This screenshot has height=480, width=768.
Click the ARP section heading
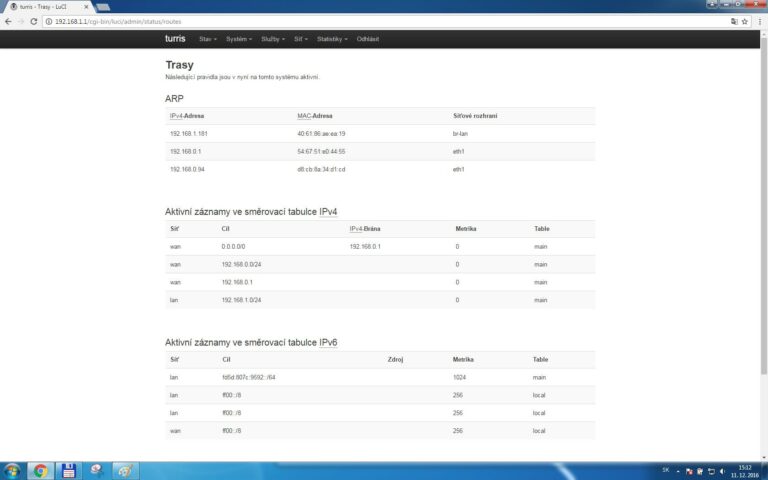(x=174, y=98)
